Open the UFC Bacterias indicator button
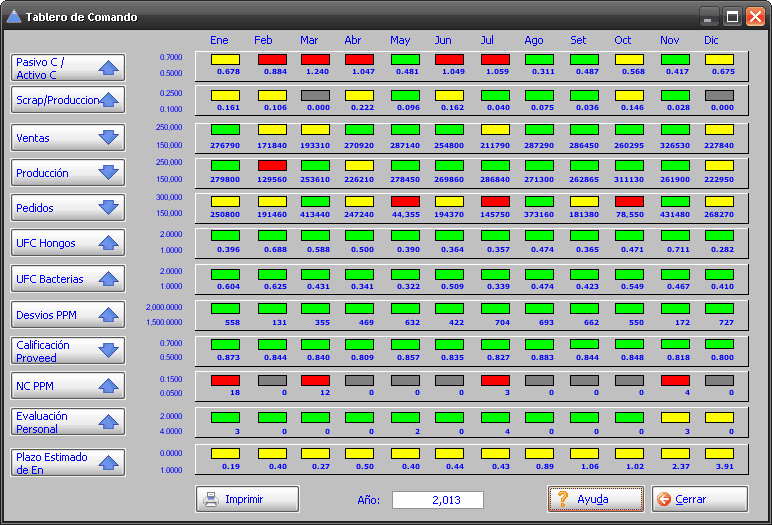 (67, 279)
